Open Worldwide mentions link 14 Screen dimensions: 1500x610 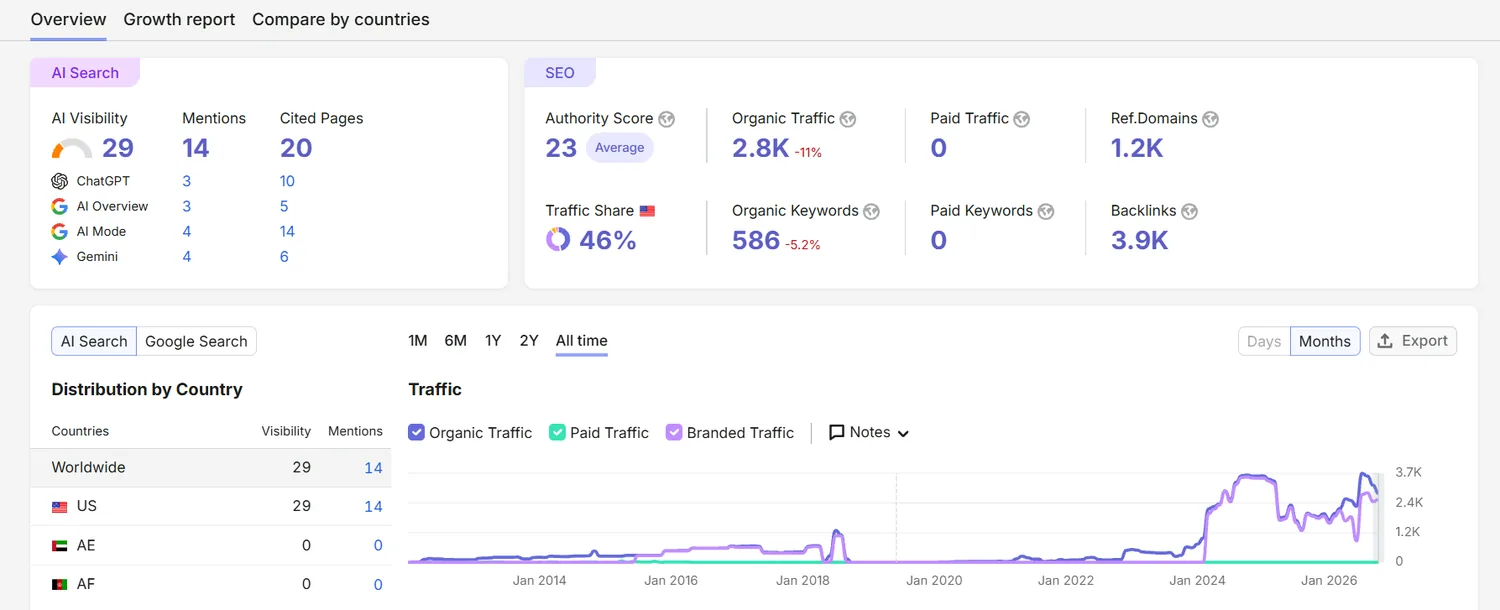373,468
